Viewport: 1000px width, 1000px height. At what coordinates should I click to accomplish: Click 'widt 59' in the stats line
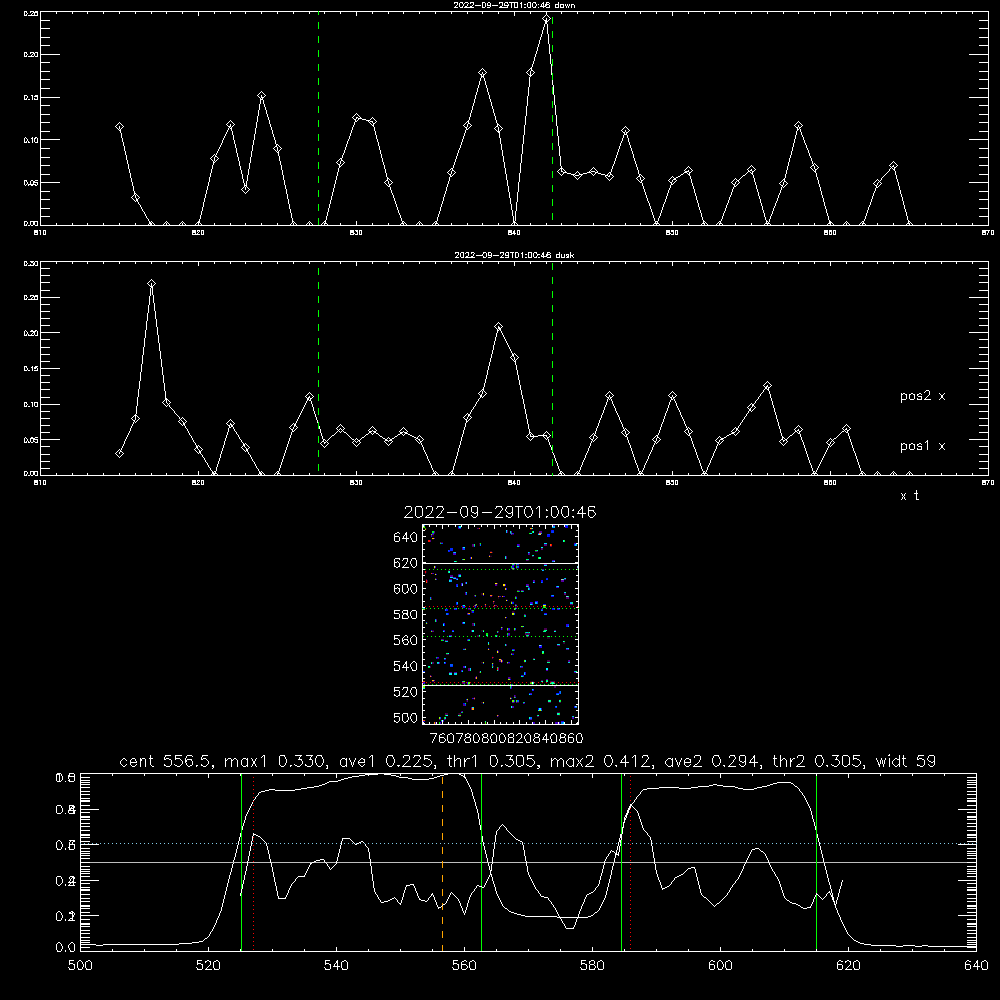[906, 761]
